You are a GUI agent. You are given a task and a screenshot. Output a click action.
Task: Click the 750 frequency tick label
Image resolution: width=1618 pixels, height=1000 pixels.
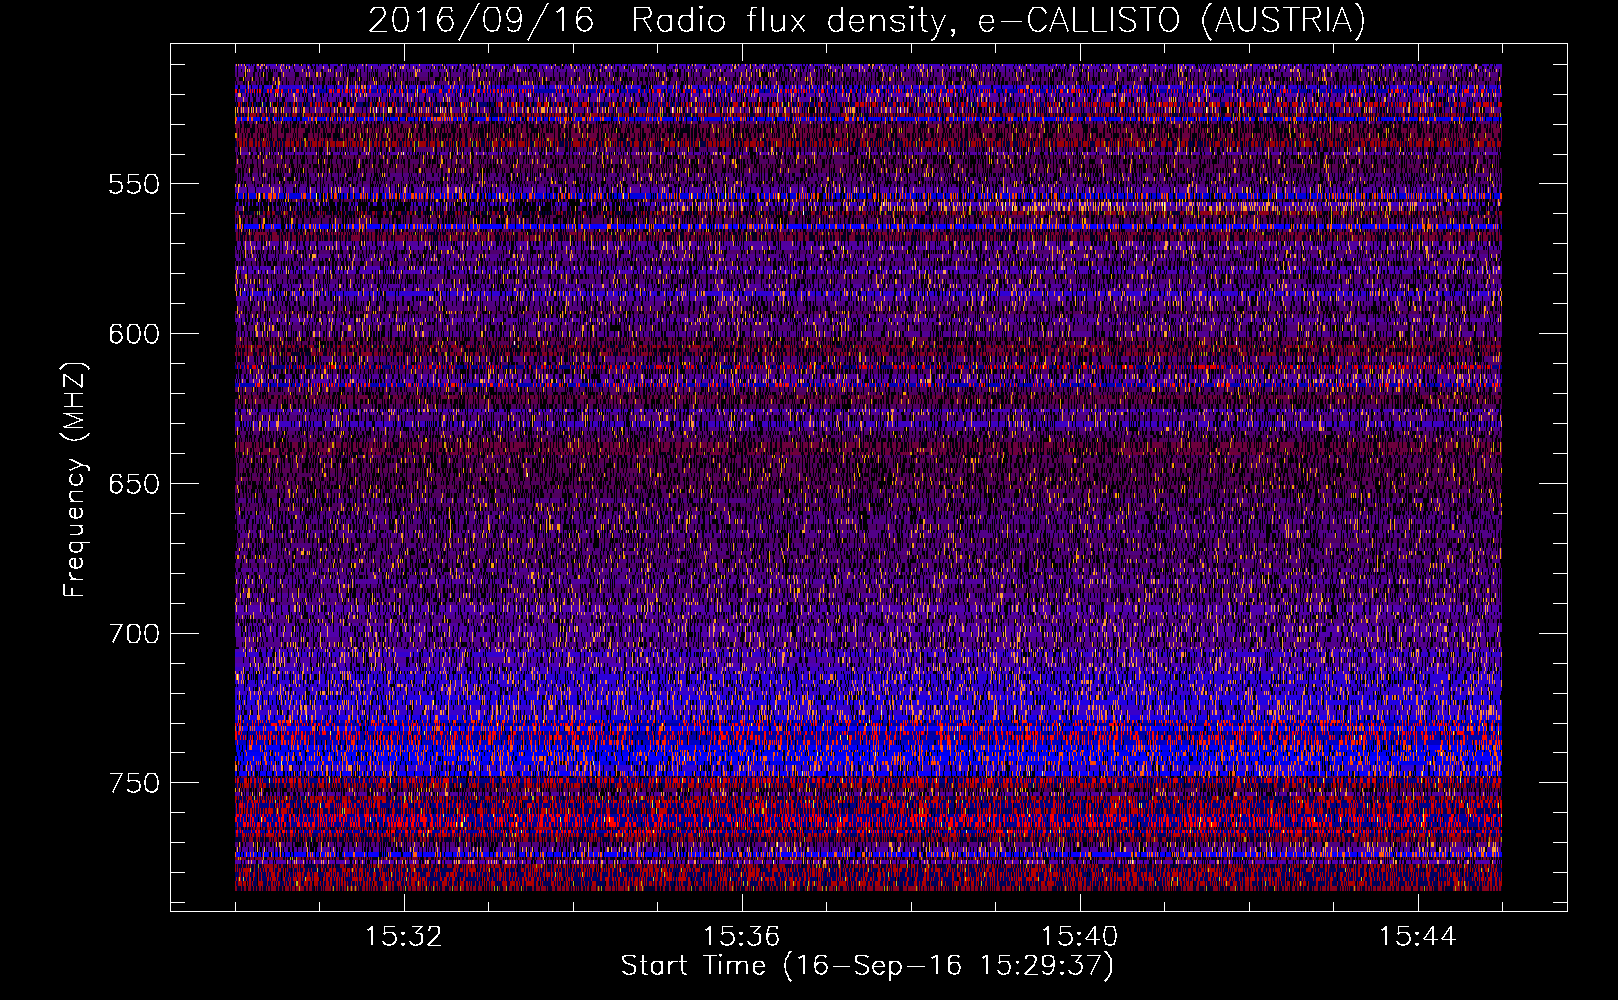click(x=133, y=783)
